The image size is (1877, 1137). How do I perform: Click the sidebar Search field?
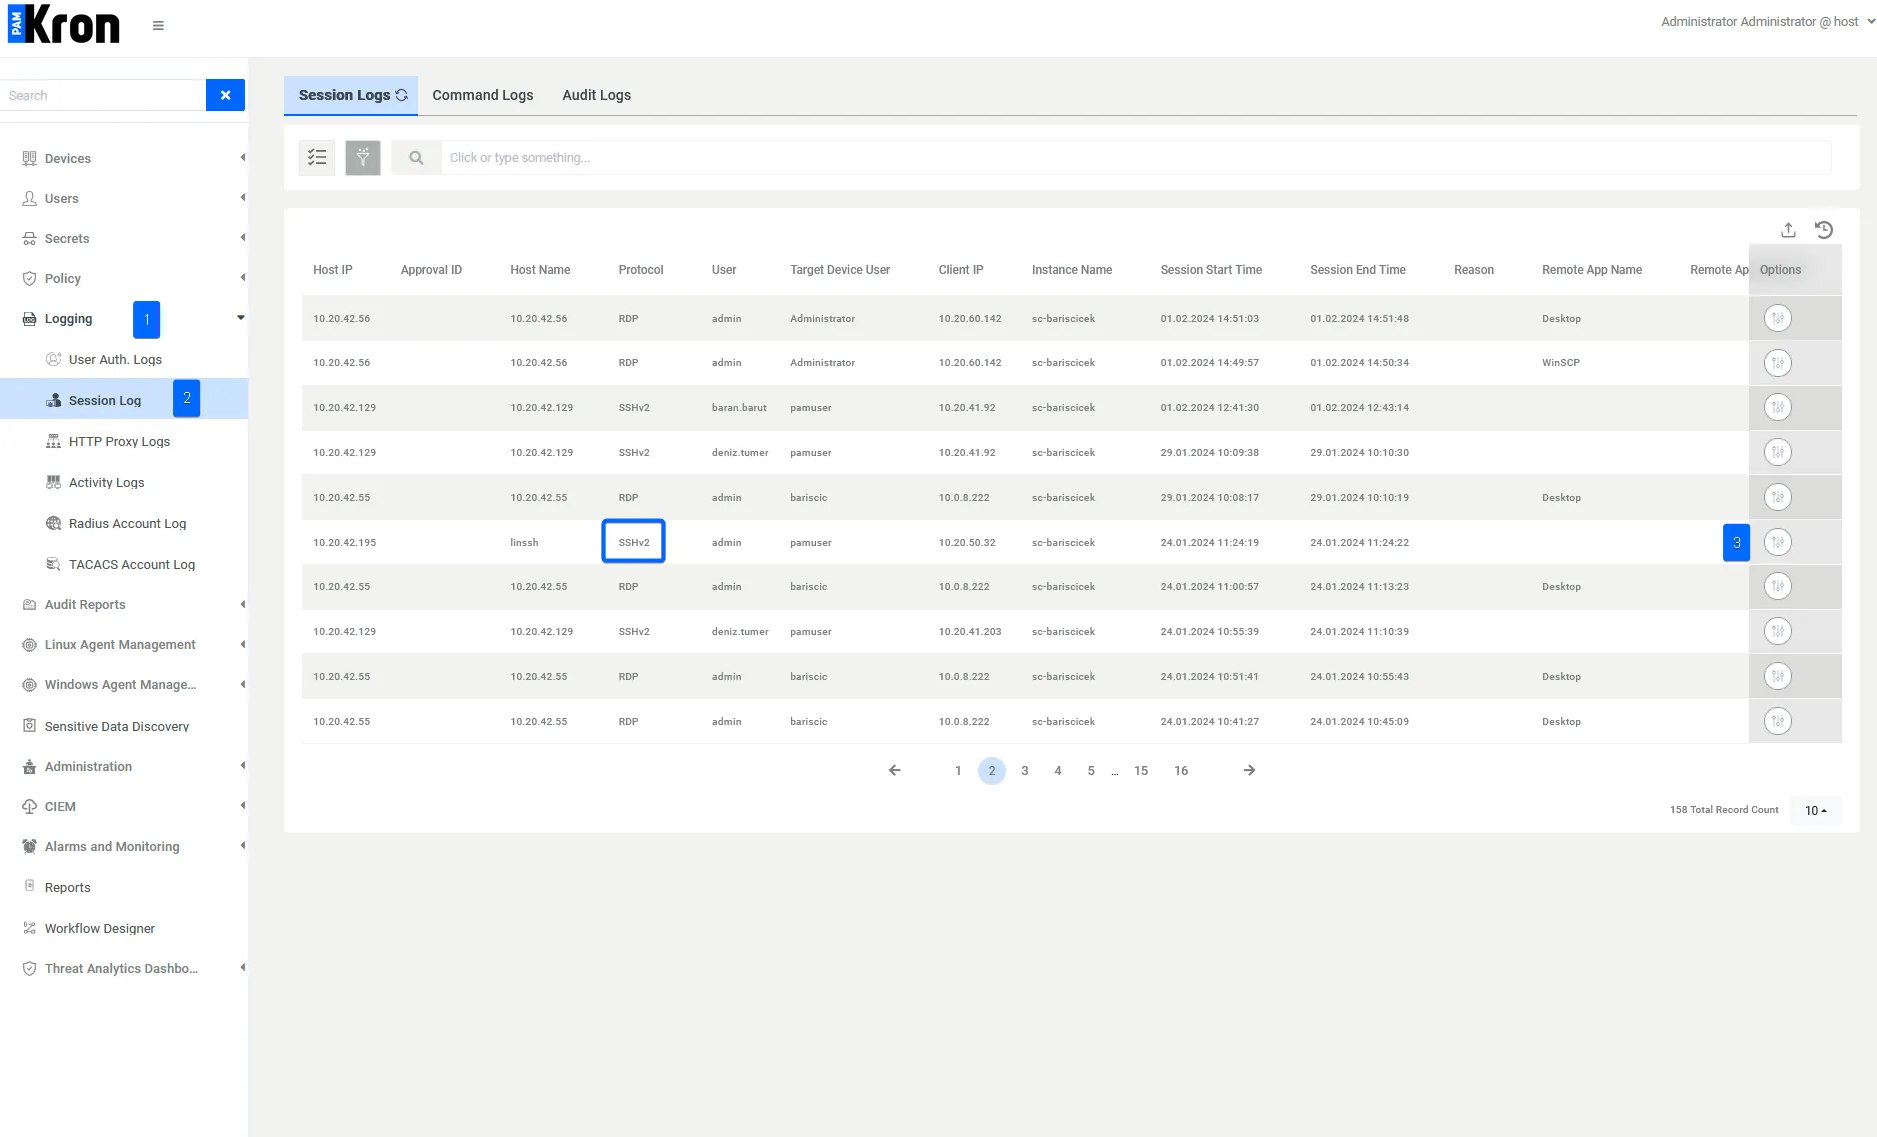pos(103,95)
